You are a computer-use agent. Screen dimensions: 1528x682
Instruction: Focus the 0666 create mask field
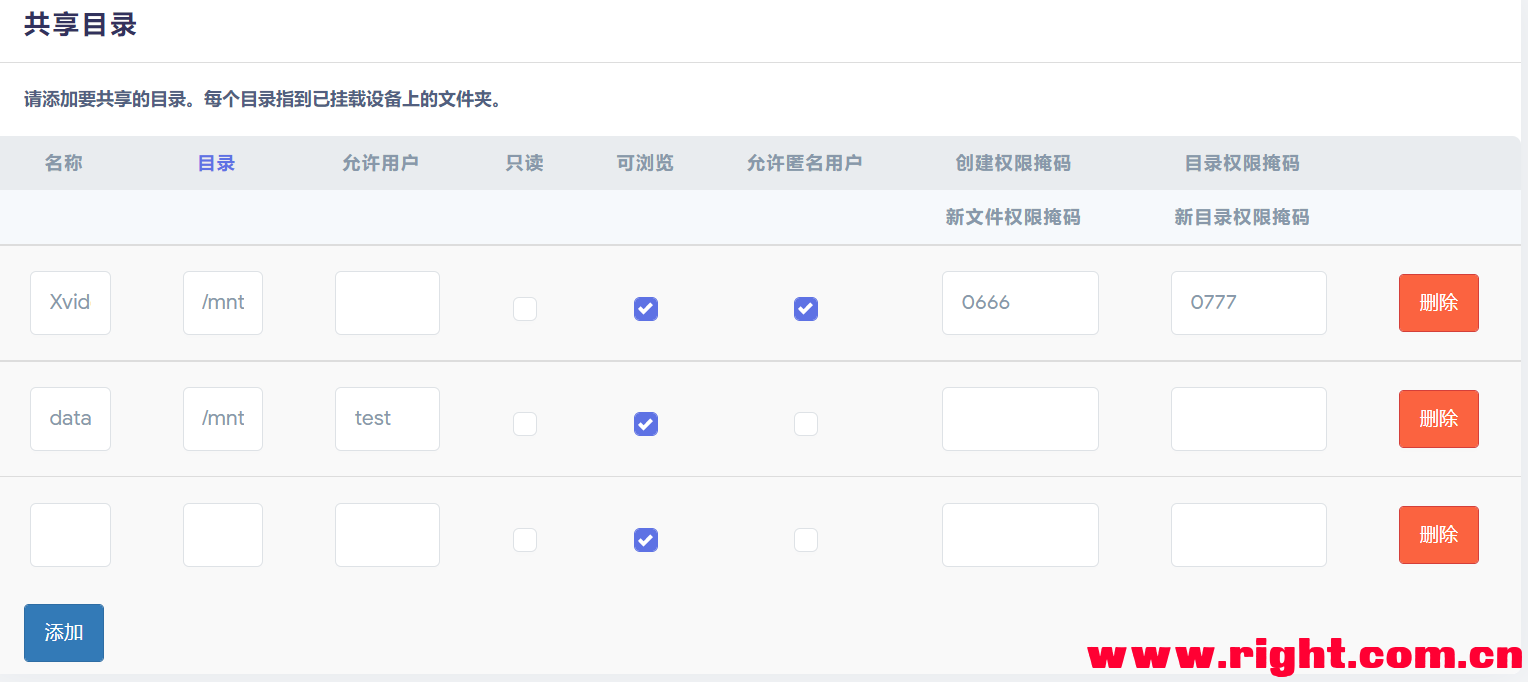click(1020, 303)
